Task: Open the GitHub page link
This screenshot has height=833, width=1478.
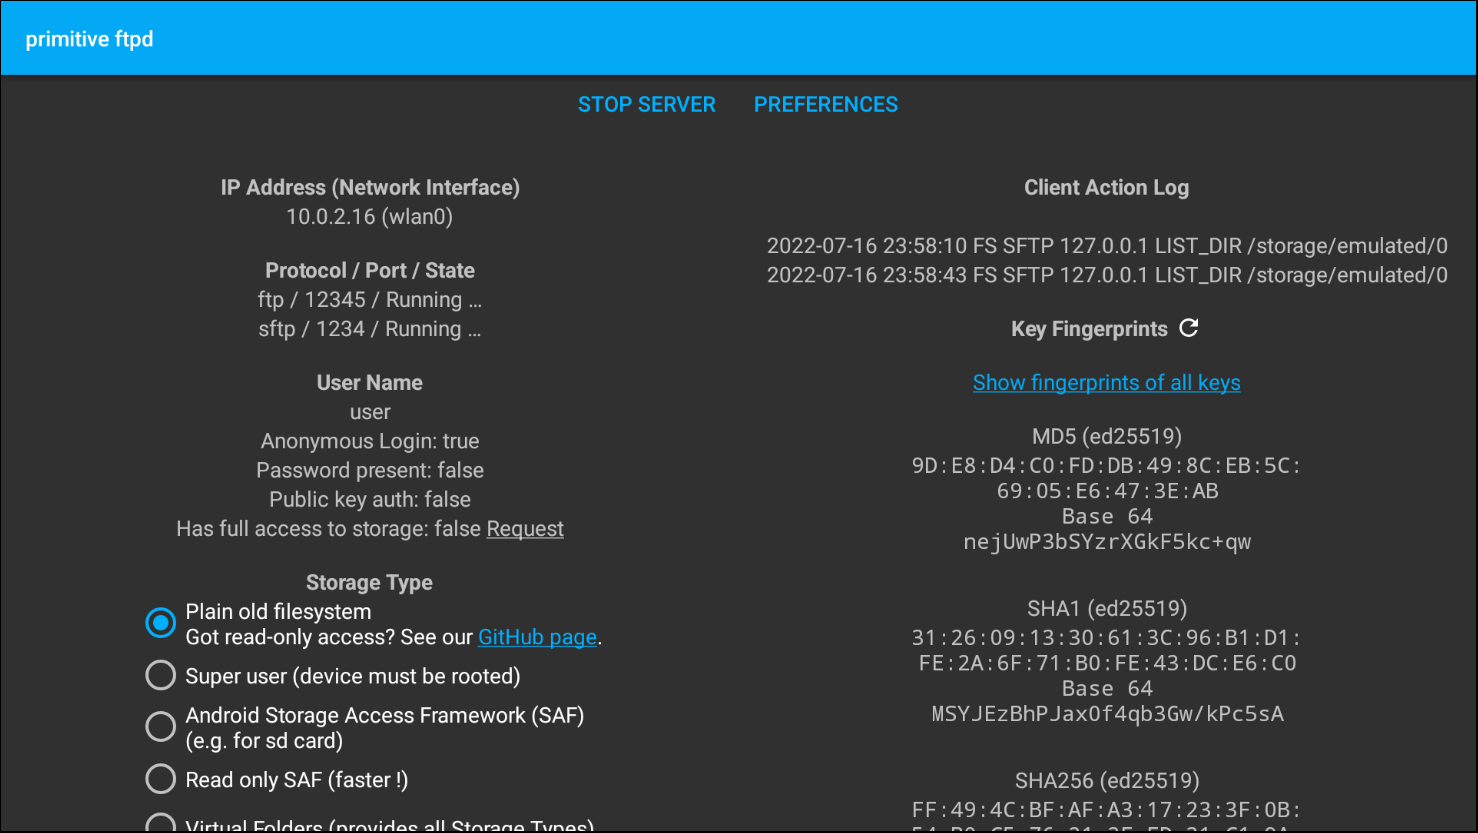Action: pyautogui.click(x=537, y=637)
